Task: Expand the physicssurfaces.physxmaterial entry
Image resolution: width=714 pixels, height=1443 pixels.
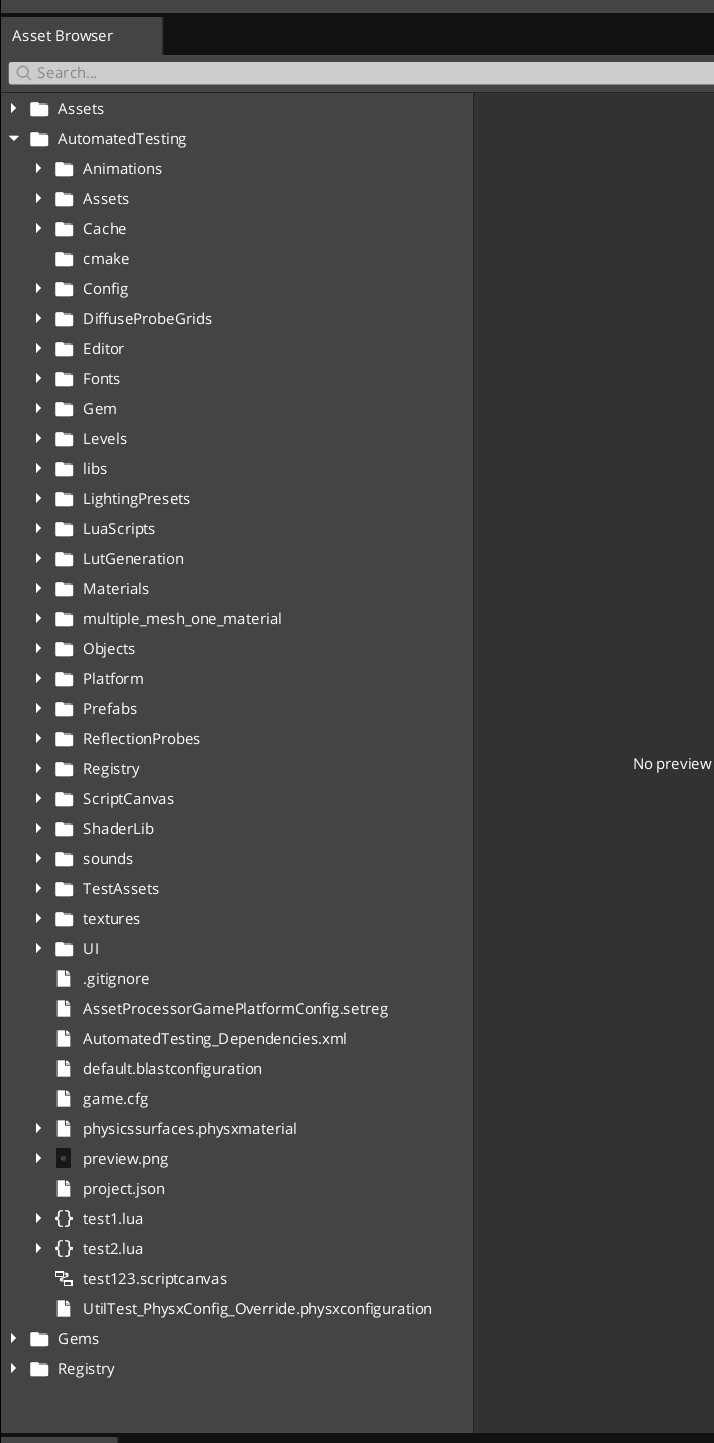Action: [38, 1128]
